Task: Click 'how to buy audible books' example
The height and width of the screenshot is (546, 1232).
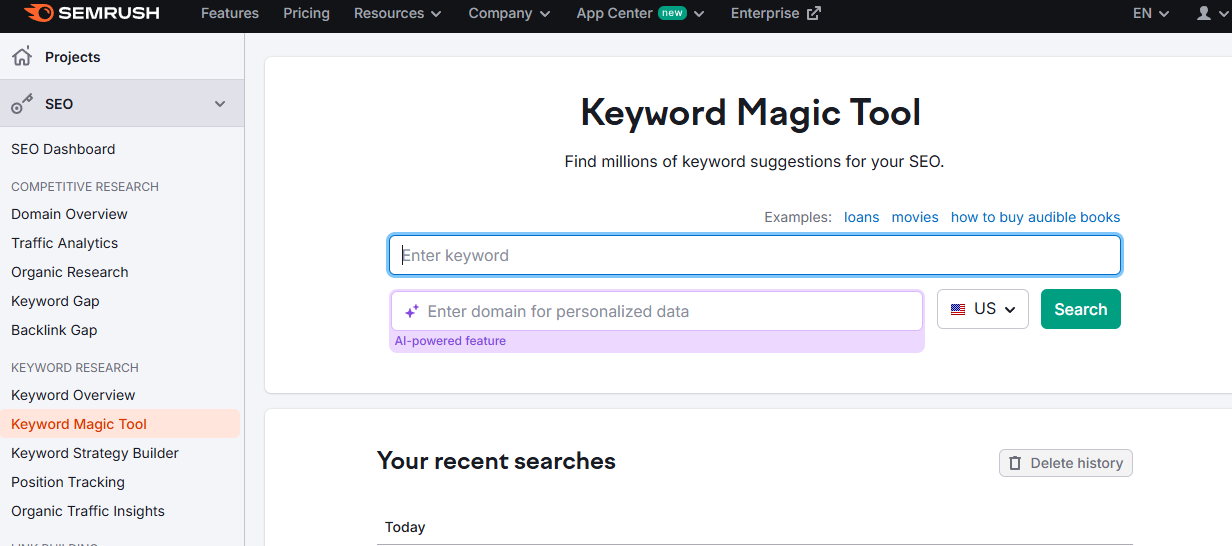Action: [1035, 217]
